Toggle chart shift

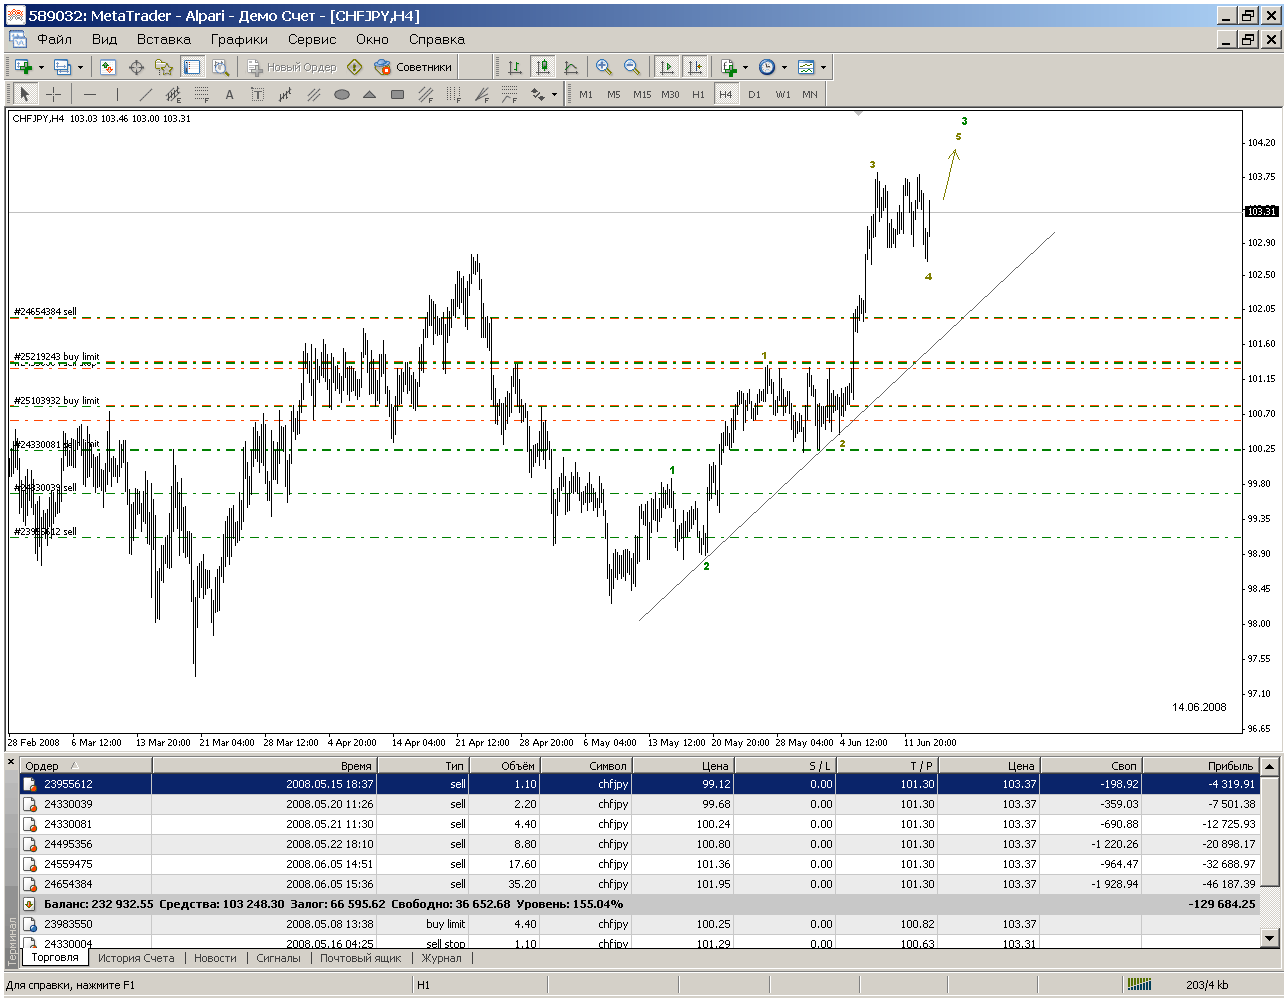pyautogui.click(x=694, y=67)
